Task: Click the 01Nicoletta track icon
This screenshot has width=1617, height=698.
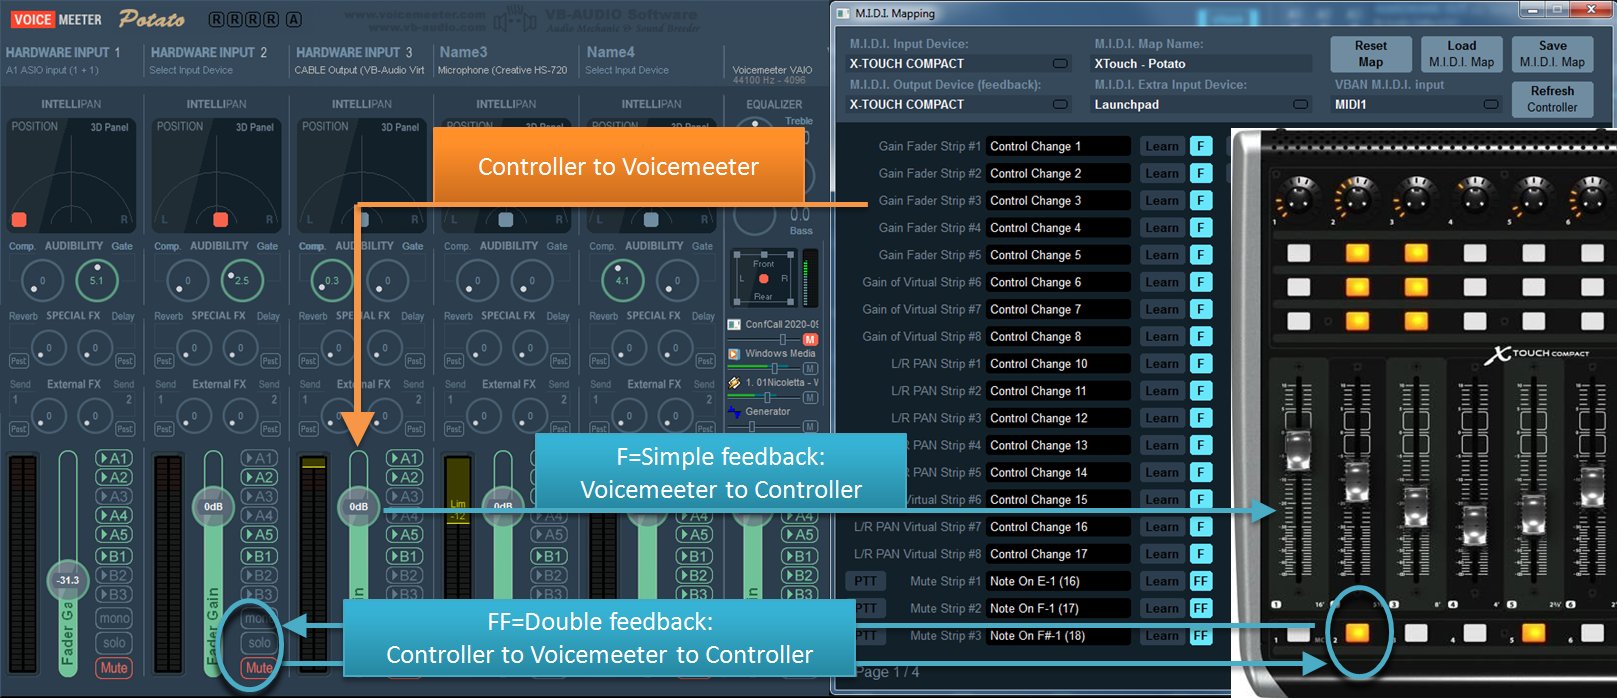Action: (735, 382)
